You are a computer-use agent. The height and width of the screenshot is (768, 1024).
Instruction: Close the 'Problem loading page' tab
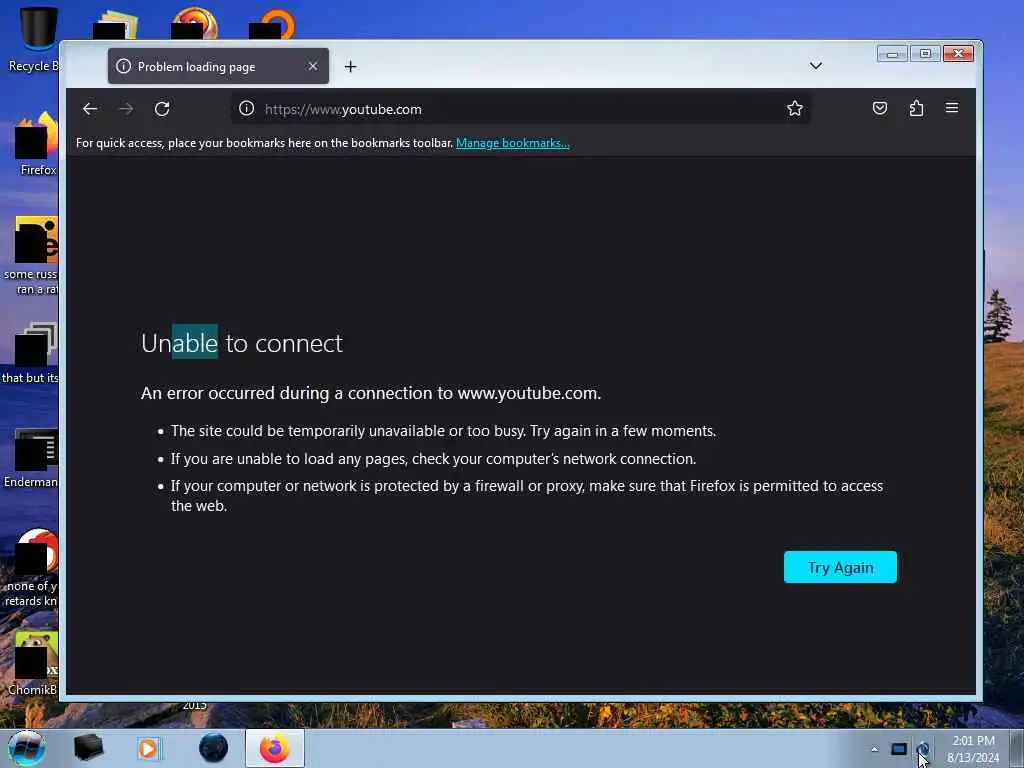[313, 66]
